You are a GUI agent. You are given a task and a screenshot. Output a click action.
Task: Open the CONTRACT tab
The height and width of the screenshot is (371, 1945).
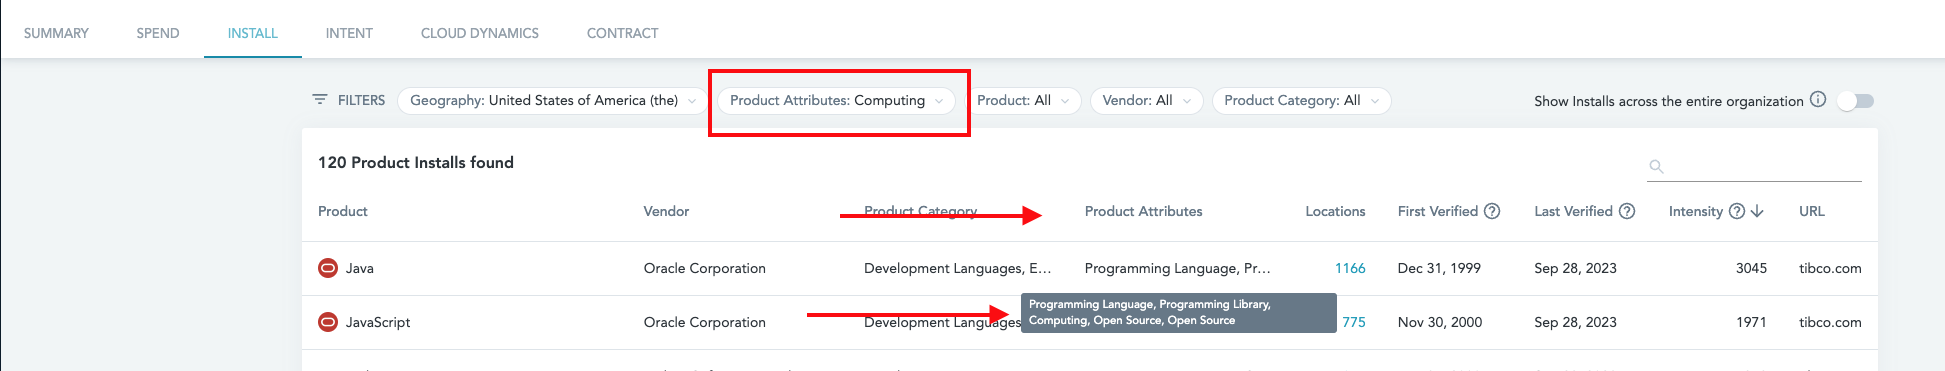pyautogui.click(x=622, y=33)
